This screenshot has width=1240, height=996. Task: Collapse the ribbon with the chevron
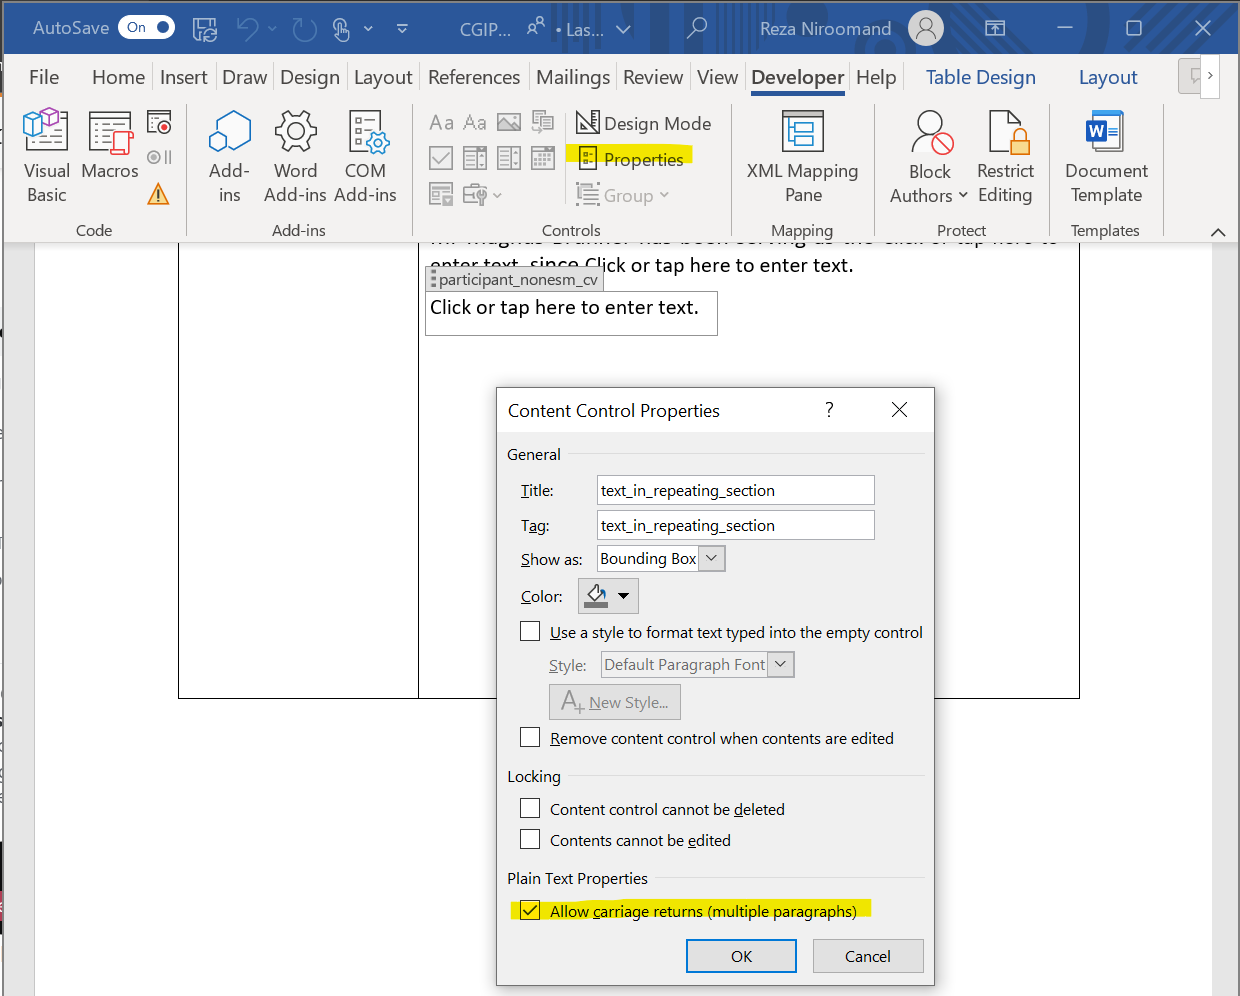[x=1217, y=232]
